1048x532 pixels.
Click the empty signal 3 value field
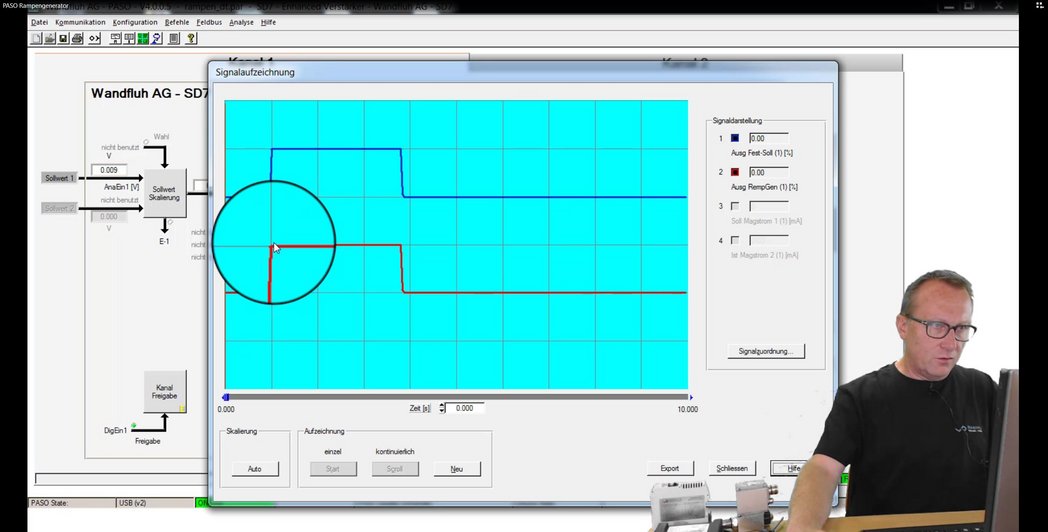(x=769, y=206)
